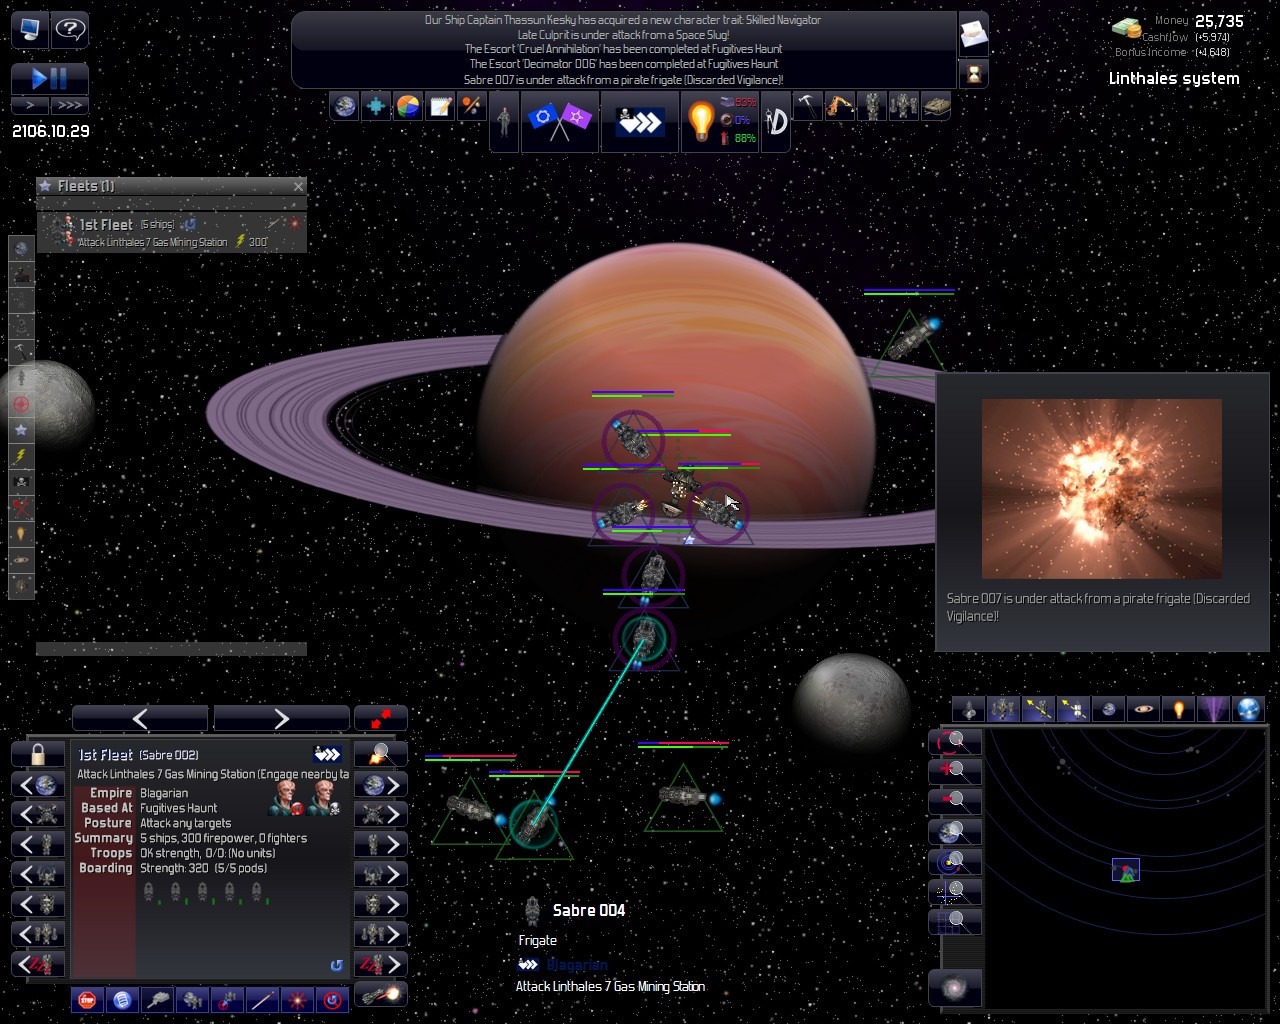
Task: Click the explosion event thumbnail
Action: click(1101, 488)
